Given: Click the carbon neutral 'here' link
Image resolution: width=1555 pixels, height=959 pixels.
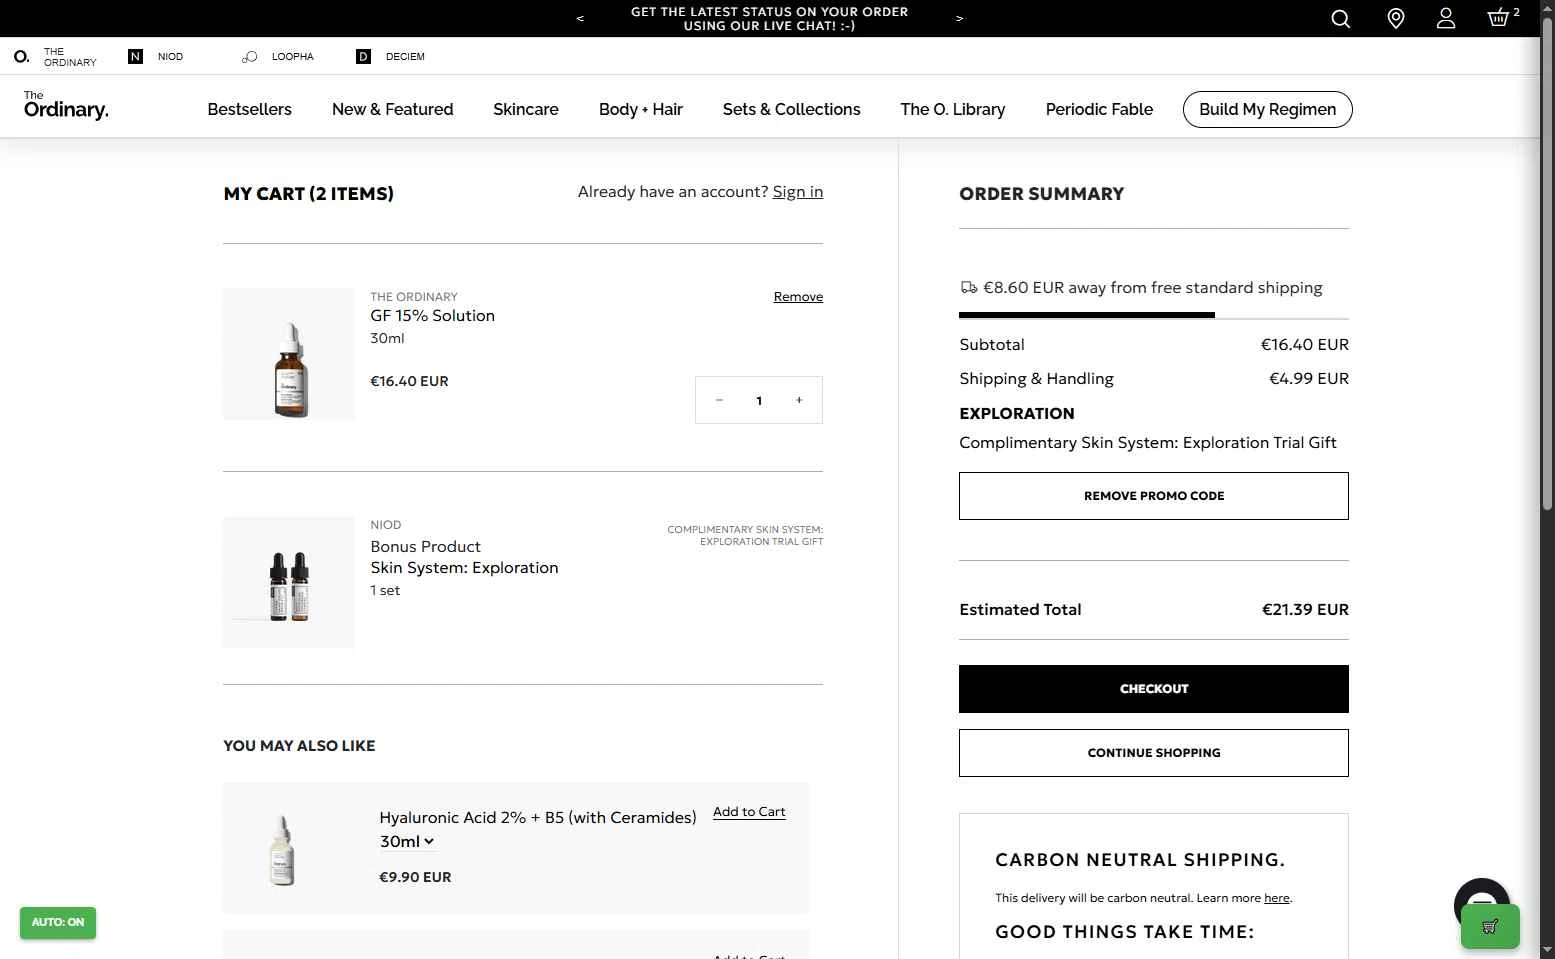Looking at the screenshot, I should (x=1277, y=898).
